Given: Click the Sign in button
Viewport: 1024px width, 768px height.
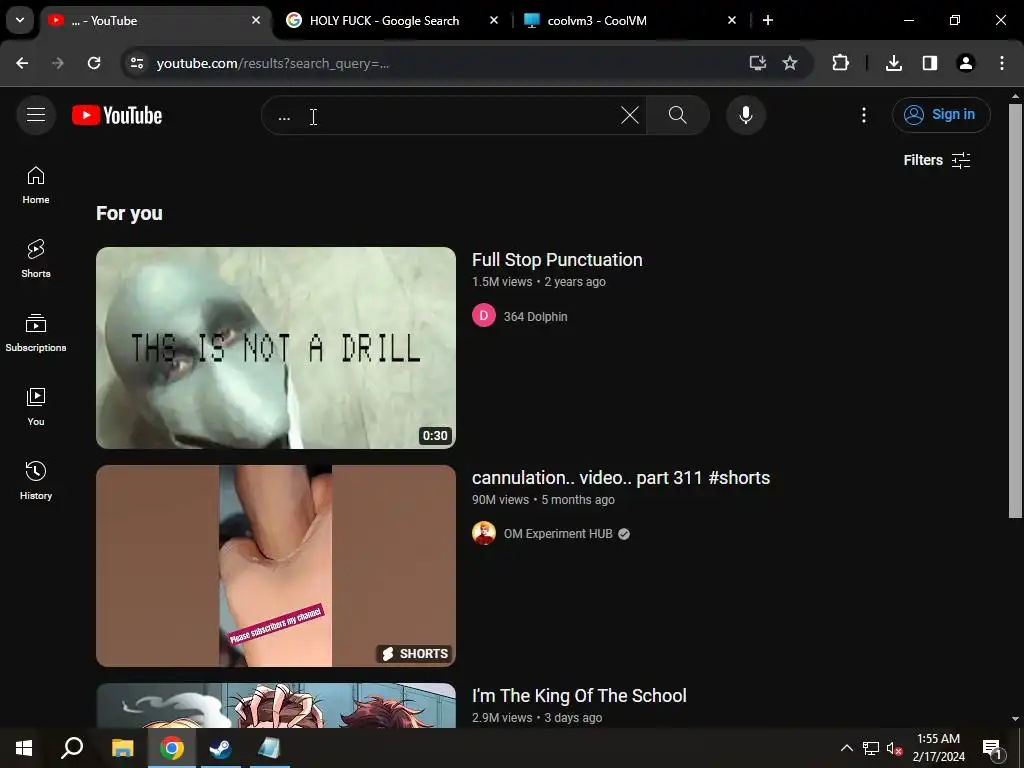Looking at the screenshot, I should click(941, 115).
